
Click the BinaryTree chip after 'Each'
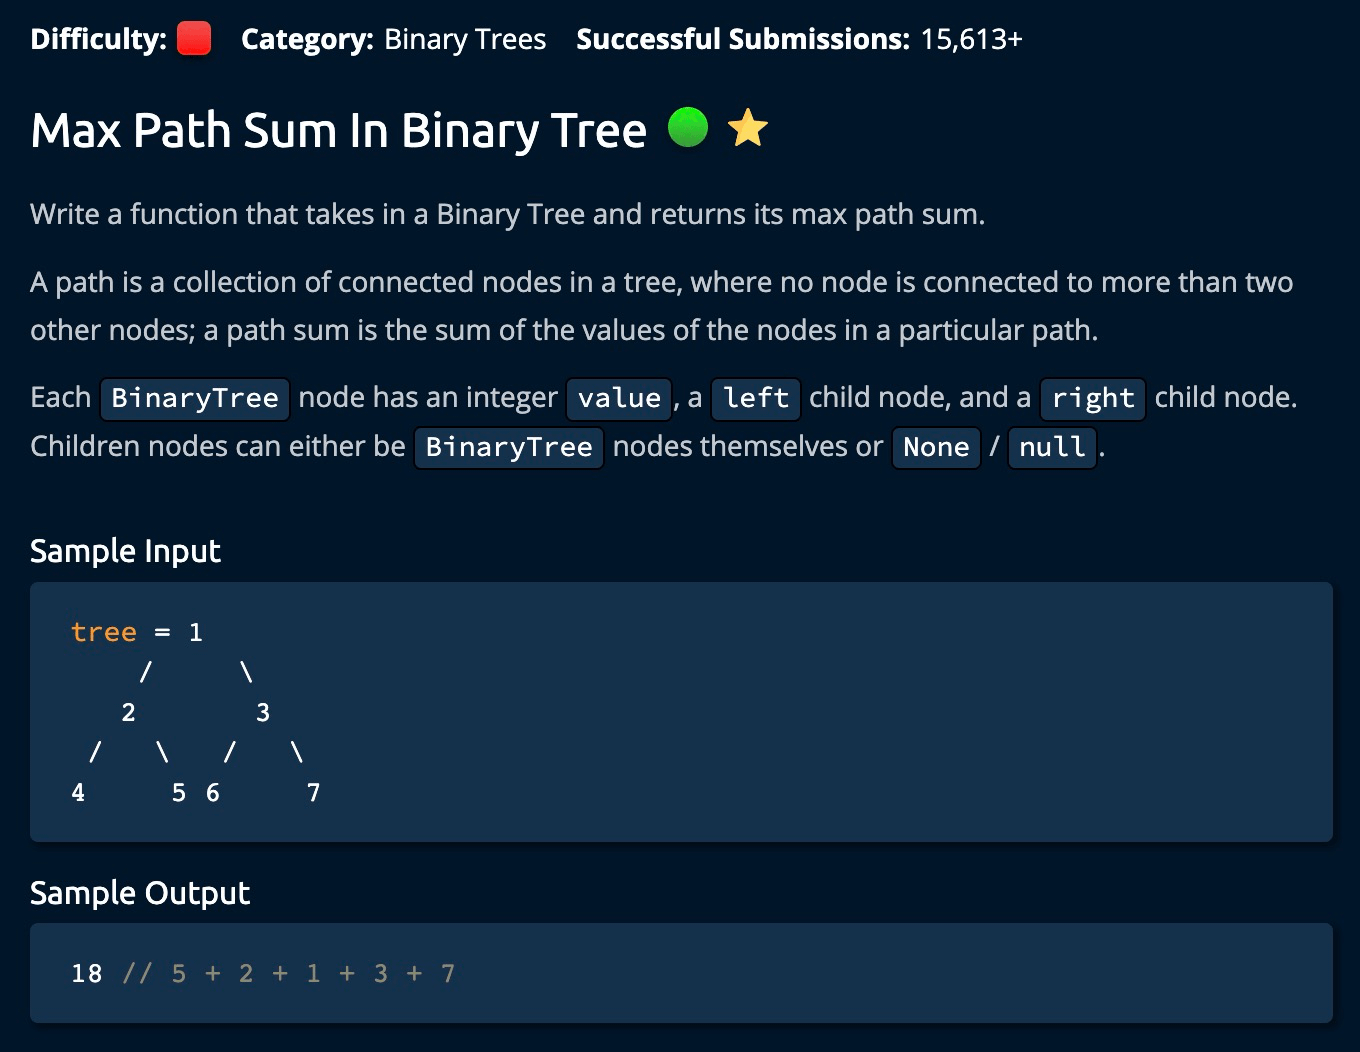click(195, 398)
